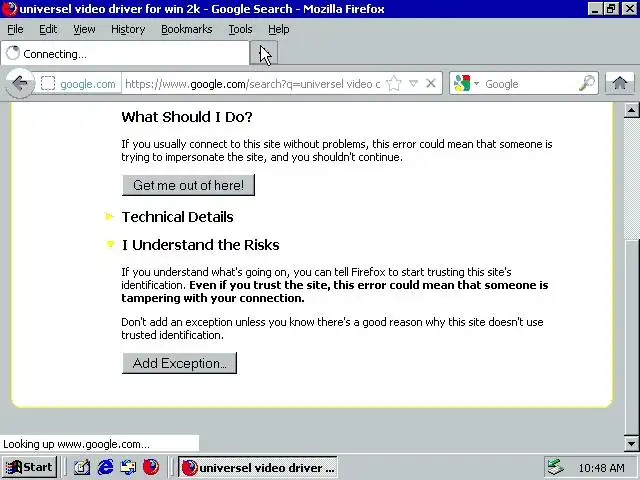Click the Show Desktop quick launch icon
The width and height of the screenshot is (640, 480).
coord(82,467)
